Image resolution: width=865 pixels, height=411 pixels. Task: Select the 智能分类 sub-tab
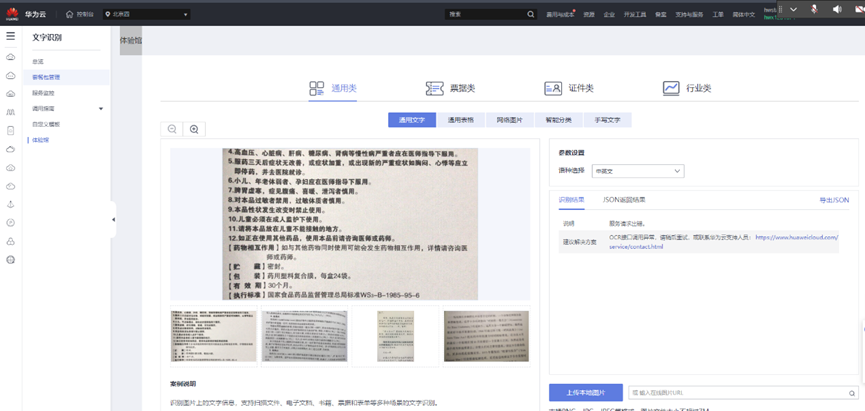pos(558,120)
